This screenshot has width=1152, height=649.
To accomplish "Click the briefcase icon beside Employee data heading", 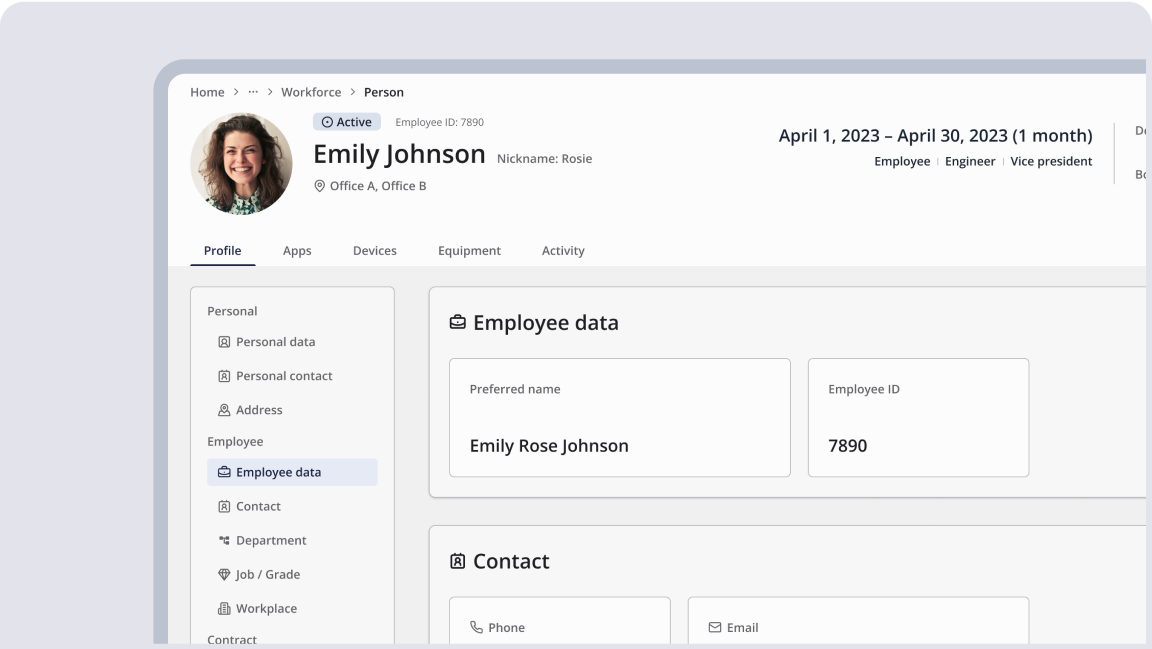I will pos(458,323).
